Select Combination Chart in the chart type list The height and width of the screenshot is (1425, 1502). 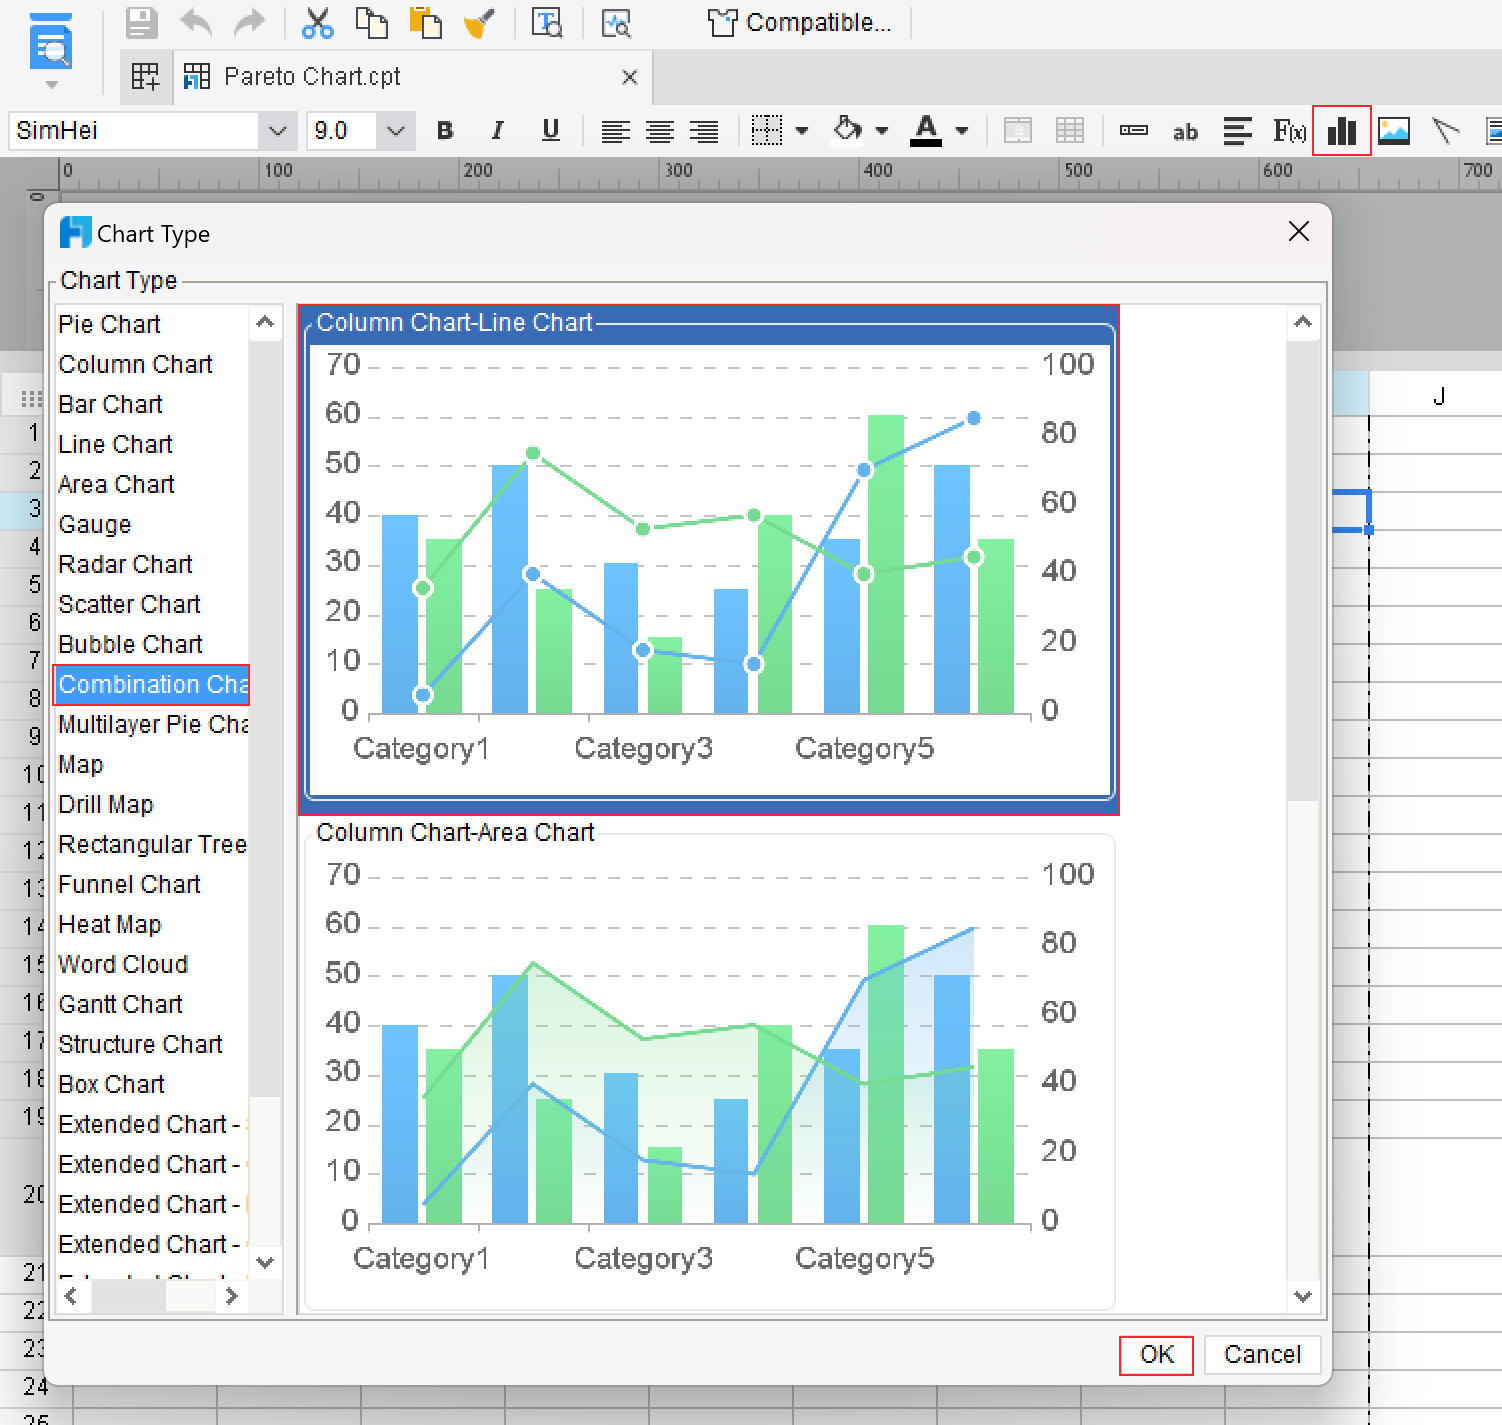click(x=150, y=684)
